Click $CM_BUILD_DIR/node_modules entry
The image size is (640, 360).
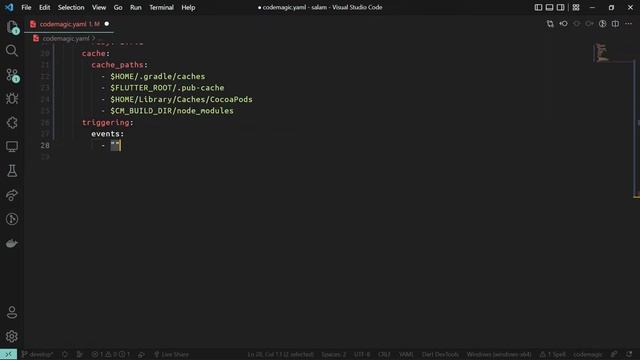coord(172,111)
